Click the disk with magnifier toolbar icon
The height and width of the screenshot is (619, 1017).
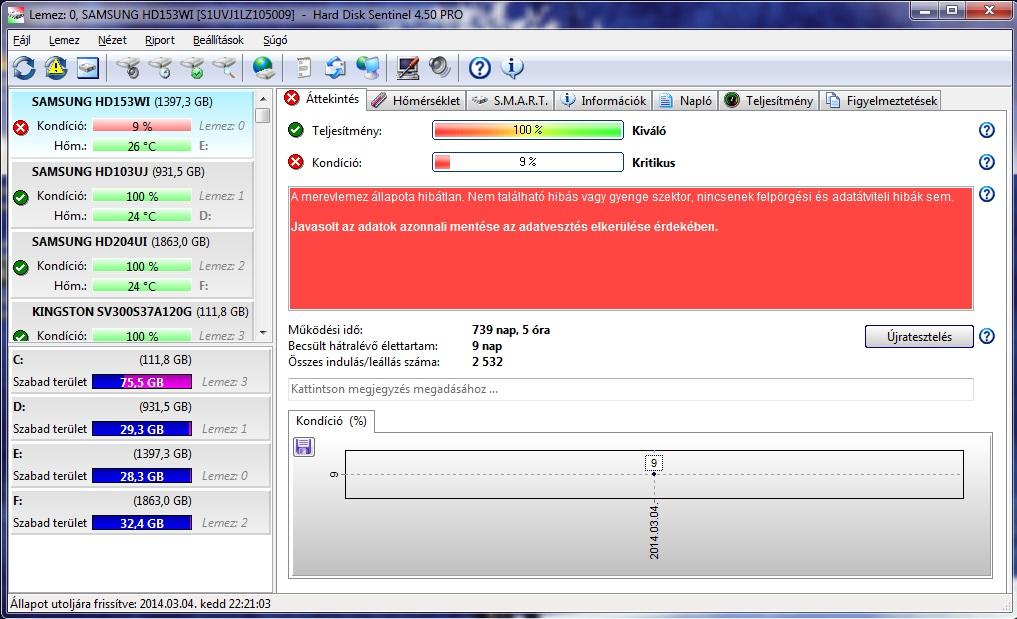pyautogui.click(x=224, y=67)
